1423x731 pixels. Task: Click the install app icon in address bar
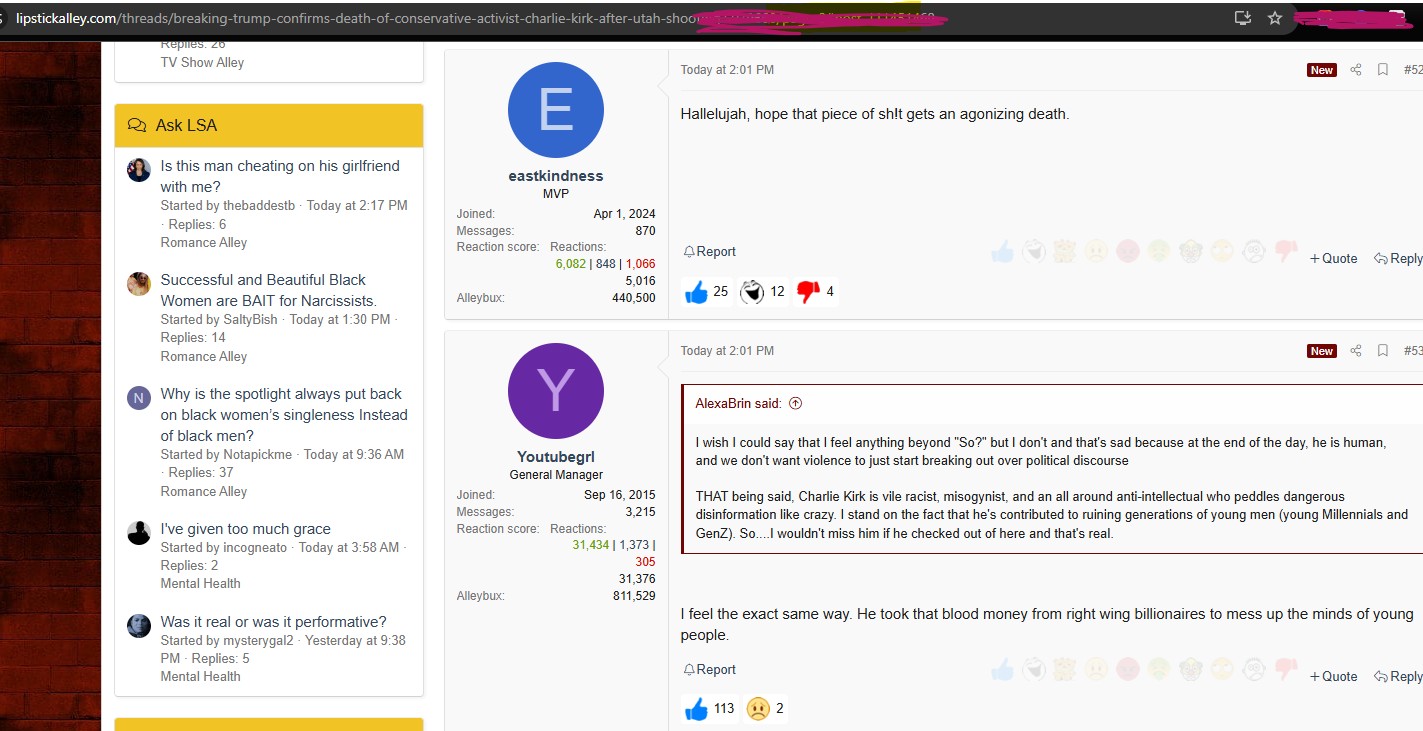[1243, 18]
